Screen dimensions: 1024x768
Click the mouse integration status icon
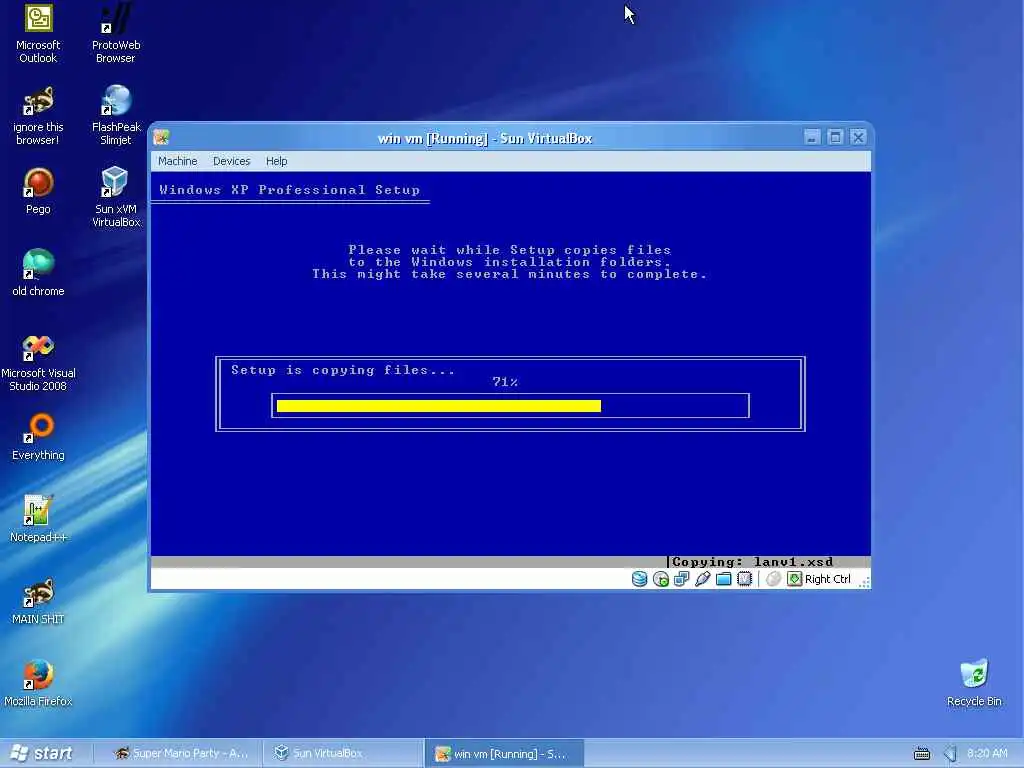tap(773, 579)
